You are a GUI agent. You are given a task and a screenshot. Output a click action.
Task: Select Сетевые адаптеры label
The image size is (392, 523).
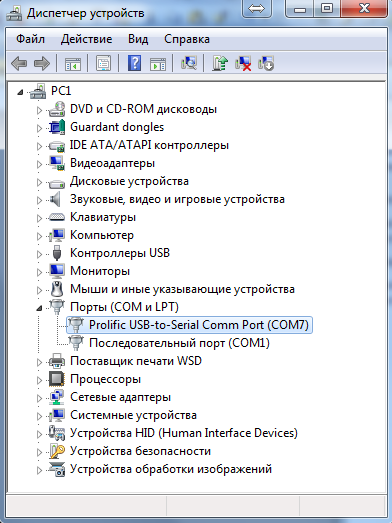pyautogui.click(x=120, y=397)
